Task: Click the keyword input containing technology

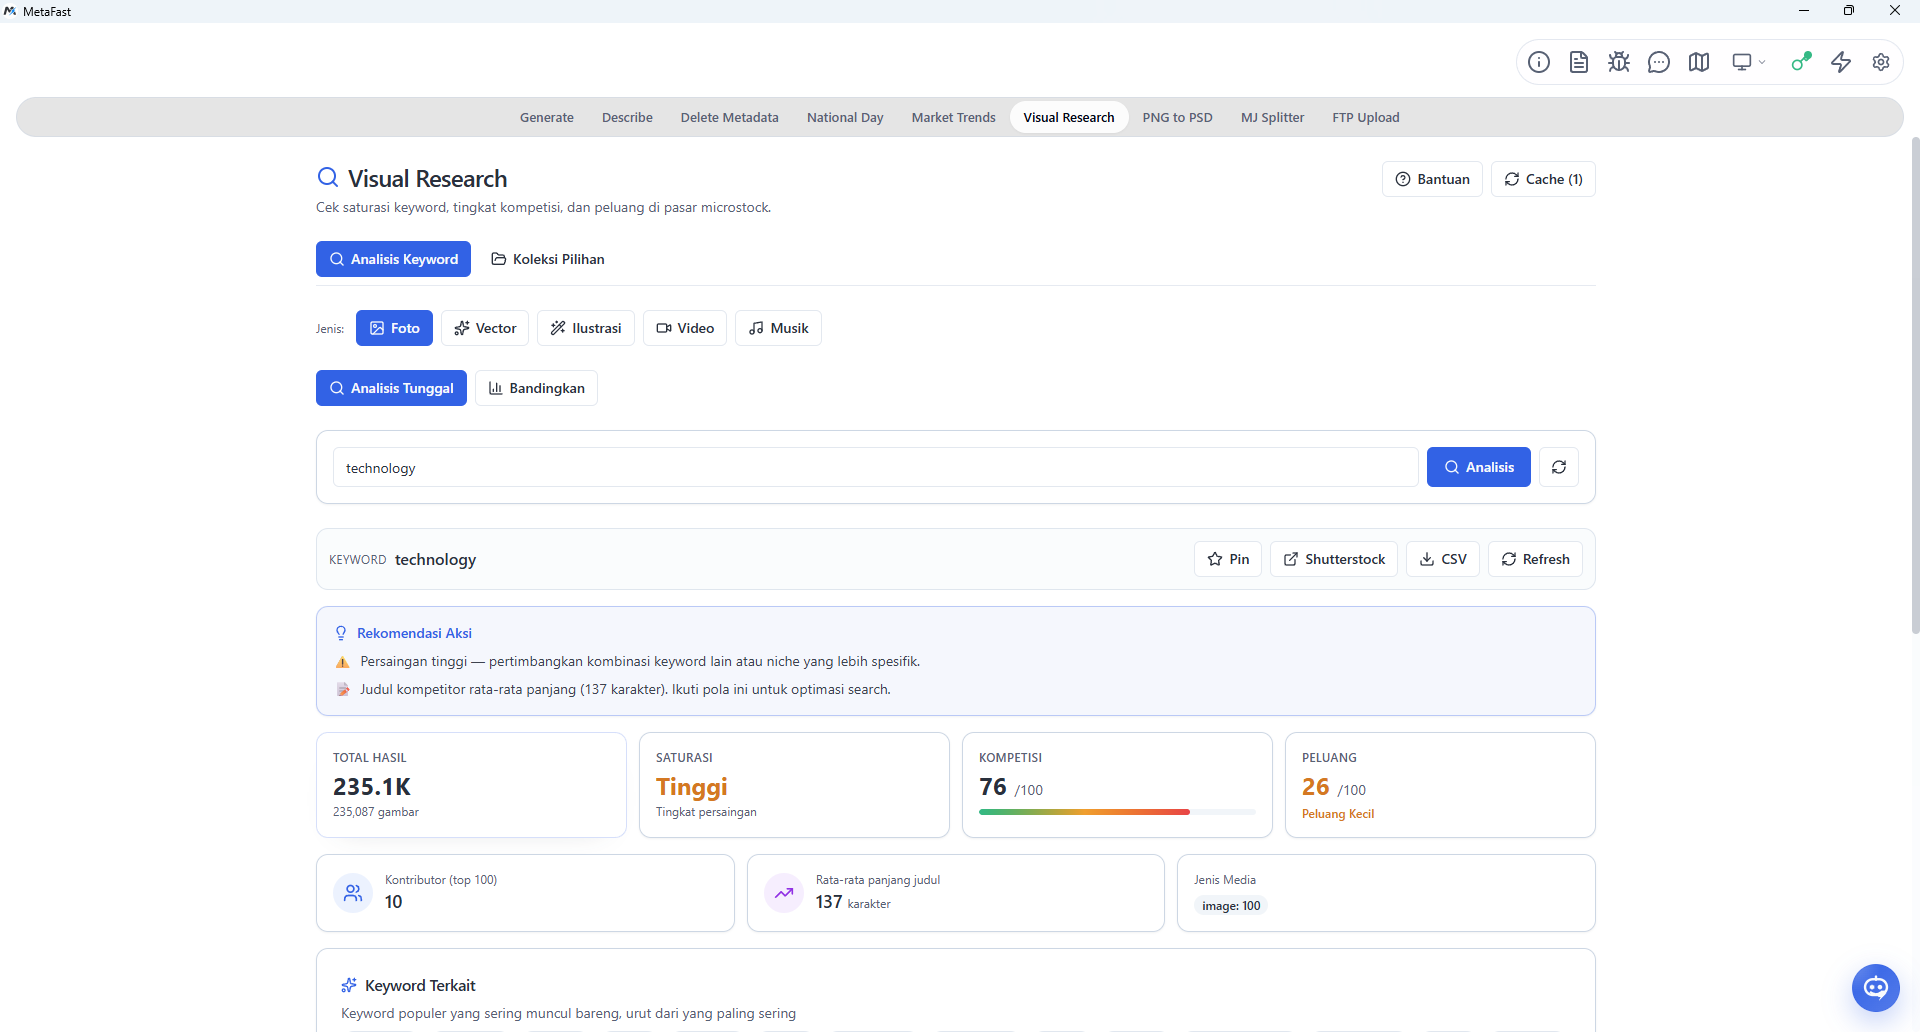Action: 875,467
